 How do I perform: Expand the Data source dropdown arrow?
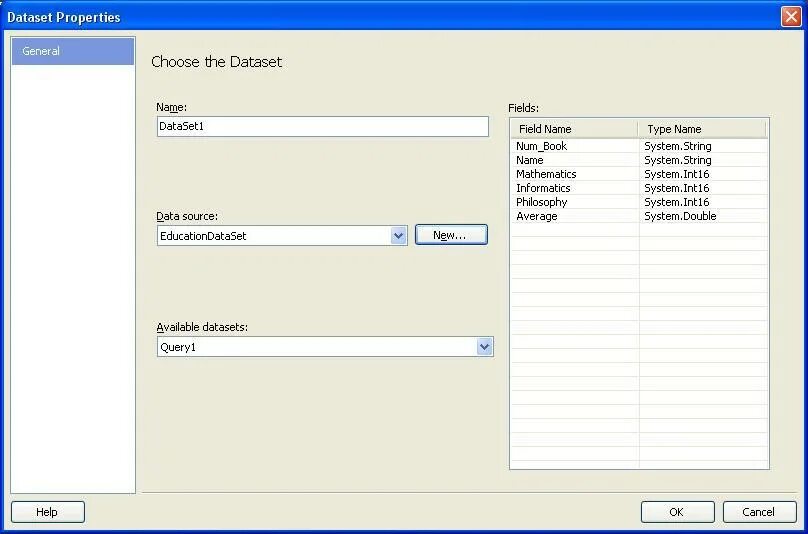[x=398, y=236]
